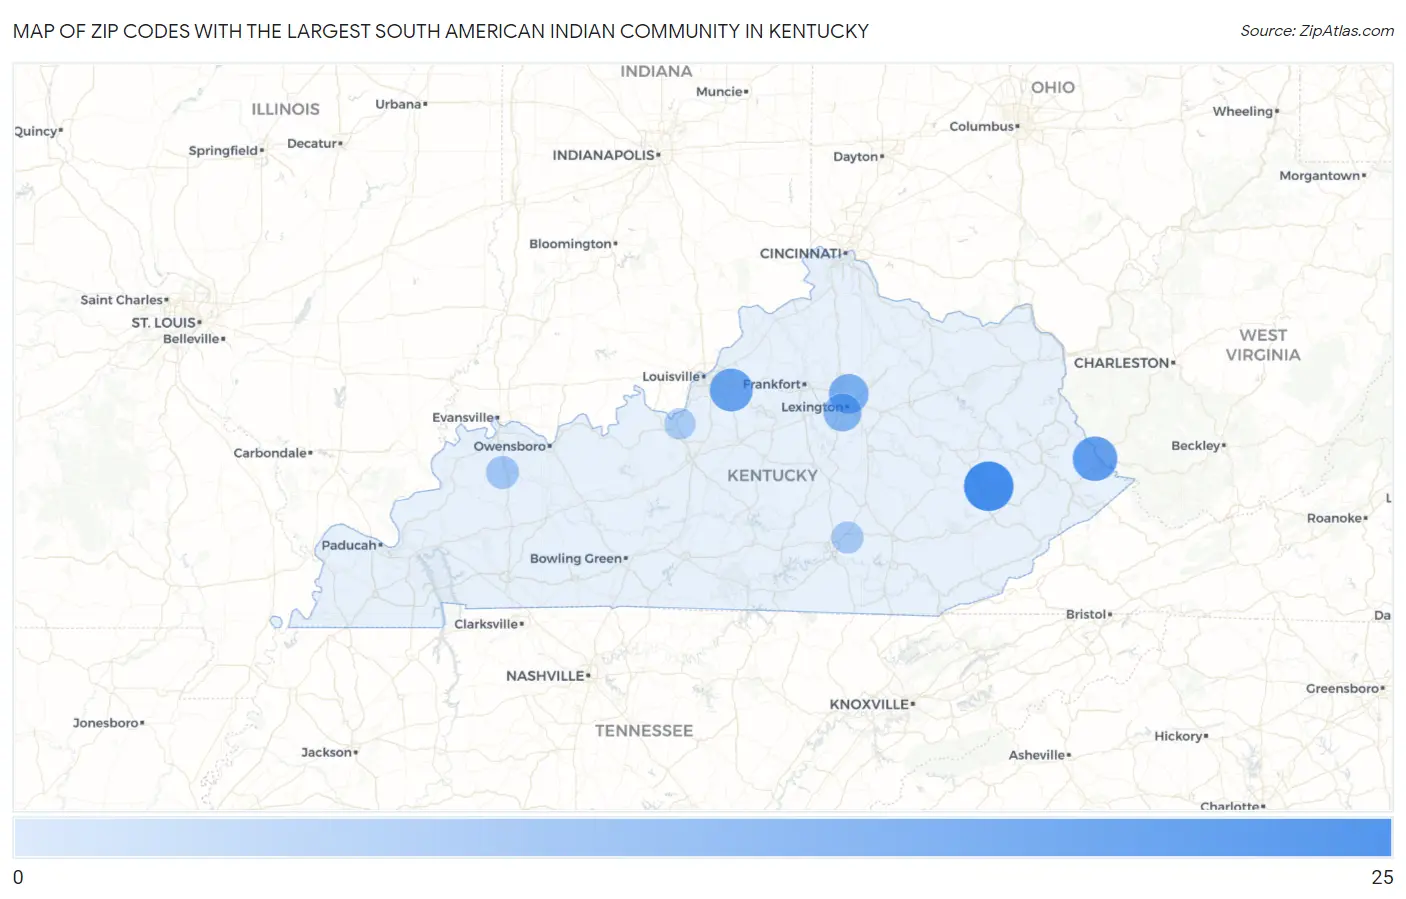This screenshot has height=899, width=1406.
Task: Click the light bubble south of Owensboro
Action: click(502, 472)
